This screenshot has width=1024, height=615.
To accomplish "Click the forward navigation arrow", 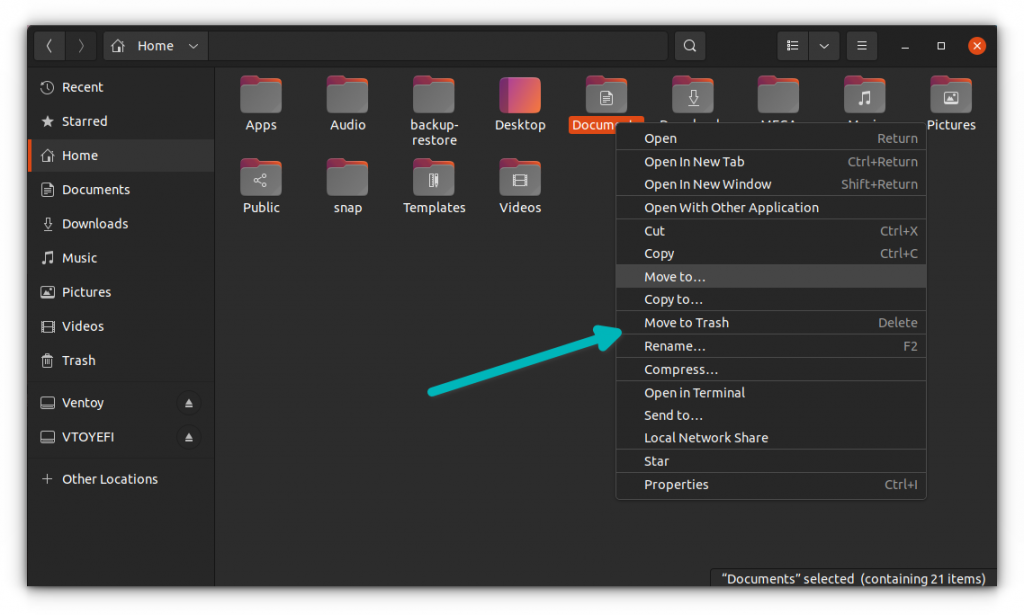I will (80, 45).
